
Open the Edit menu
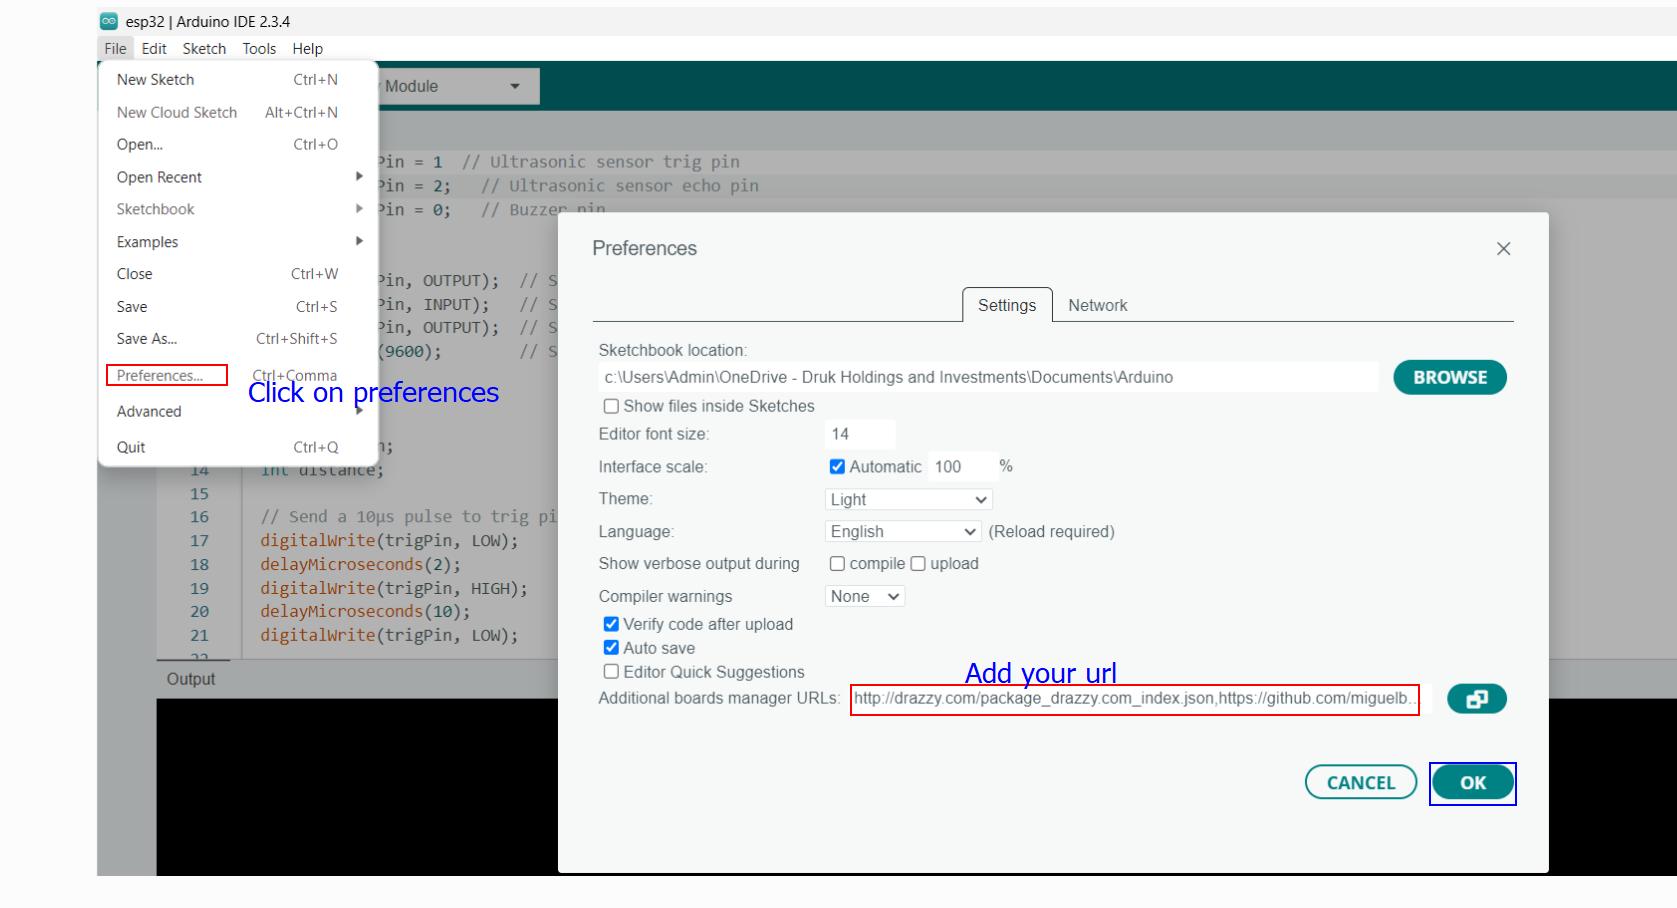(x=154, y=48)
